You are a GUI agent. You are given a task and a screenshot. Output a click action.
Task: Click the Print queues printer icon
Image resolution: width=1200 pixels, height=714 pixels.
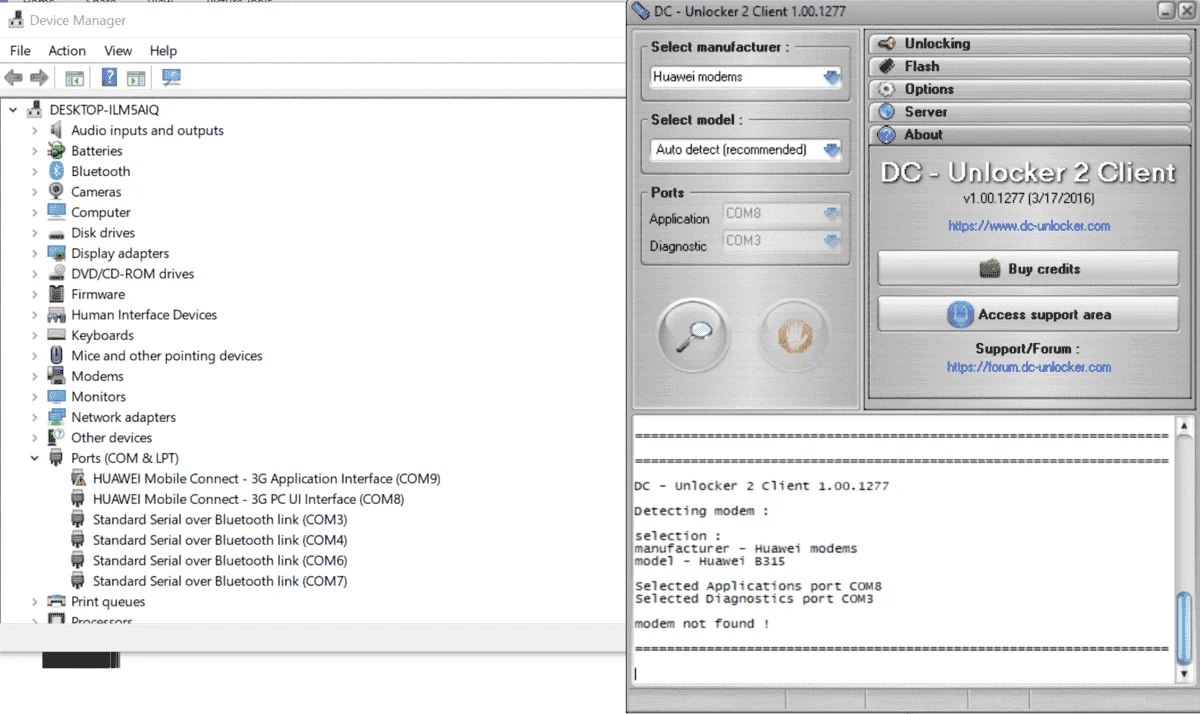coord(56,602)
